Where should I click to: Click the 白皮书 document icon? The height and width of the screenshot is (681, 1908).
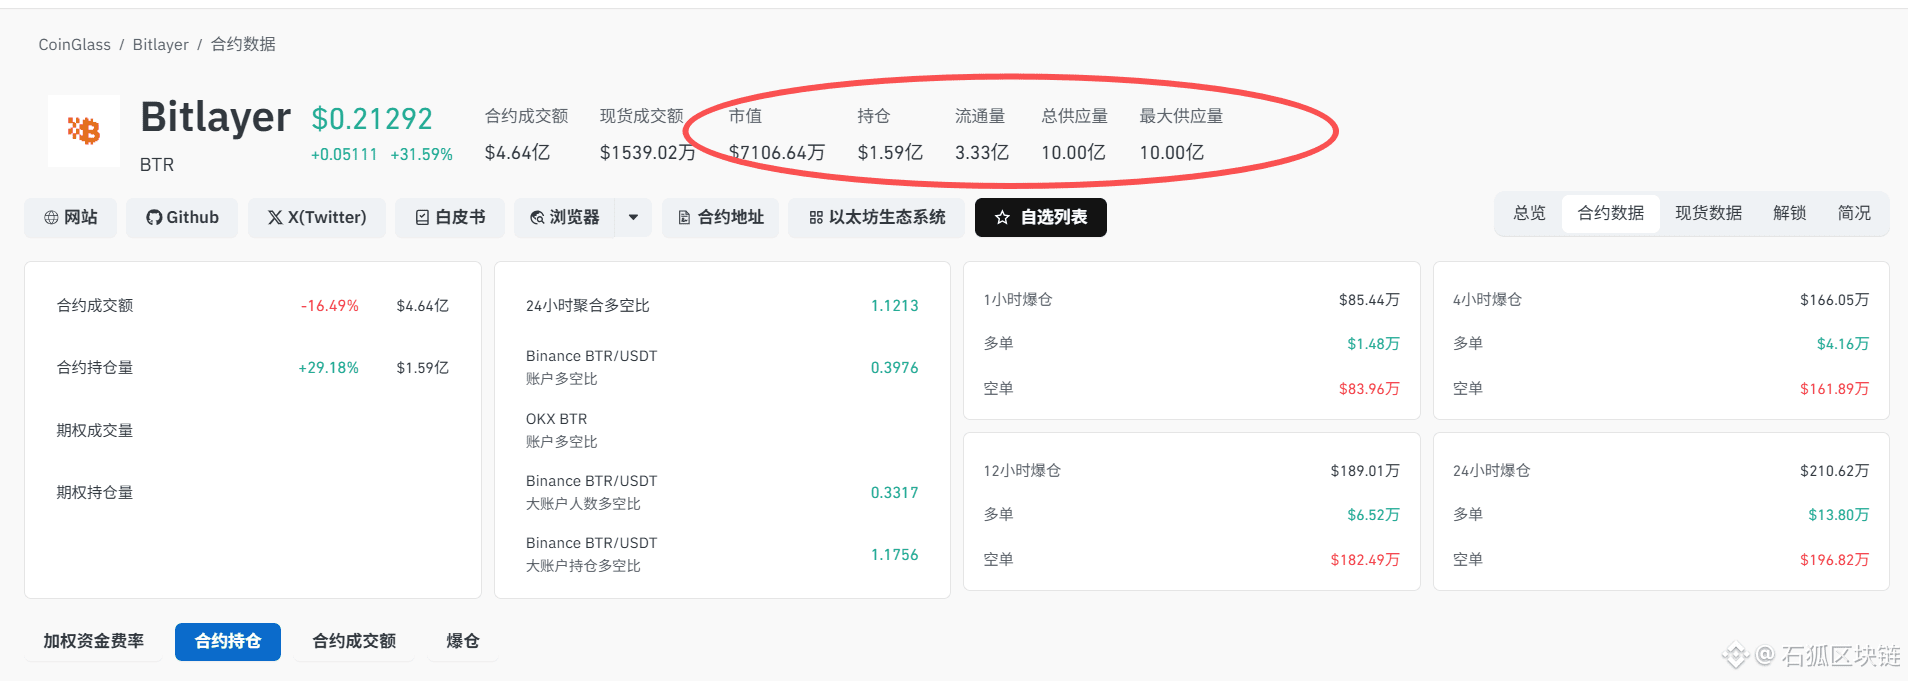(x=422, y=218)
